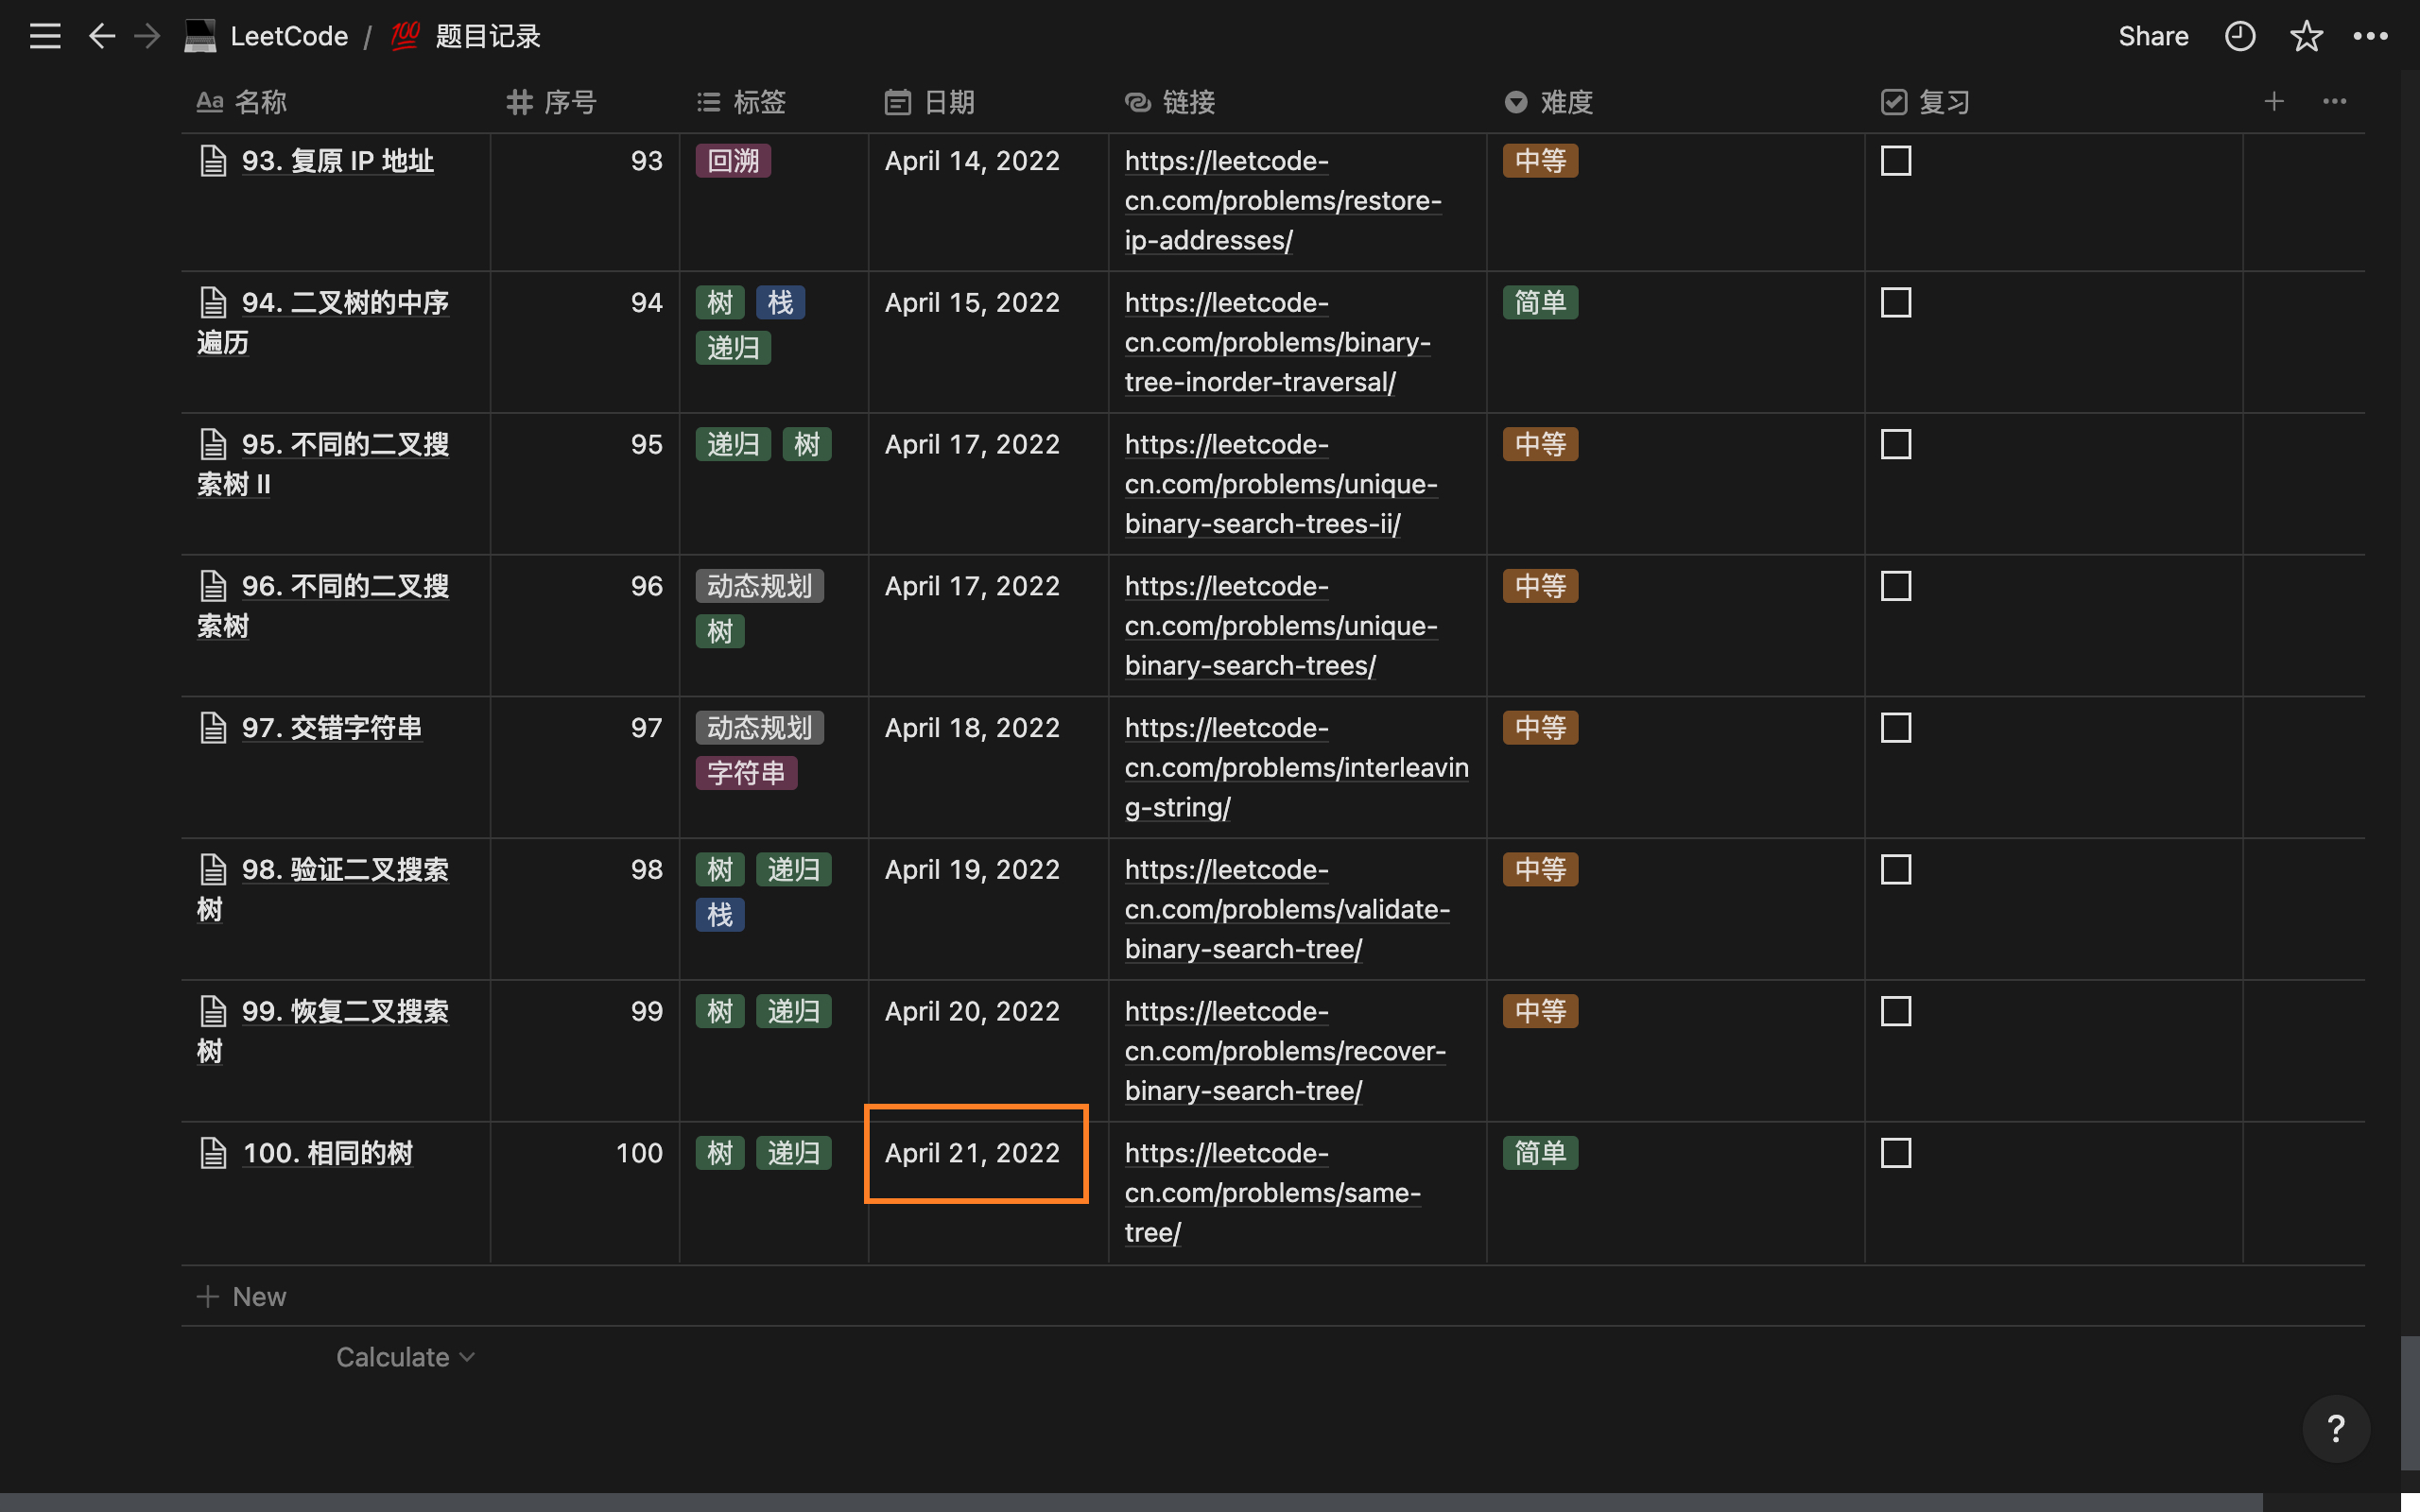2420x1512 pixels.
Task: Click the 100 emoji icon in breadcrumb
Action: click(x=405, y=36)
